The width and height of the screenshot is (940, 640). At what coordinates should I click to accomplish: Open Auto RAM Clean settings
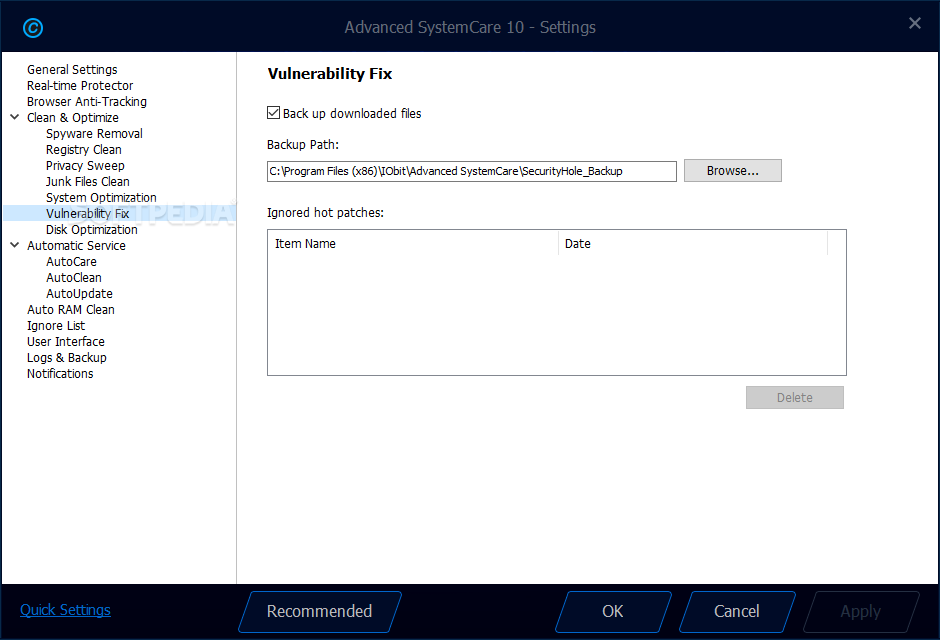[x=71, y=310]
